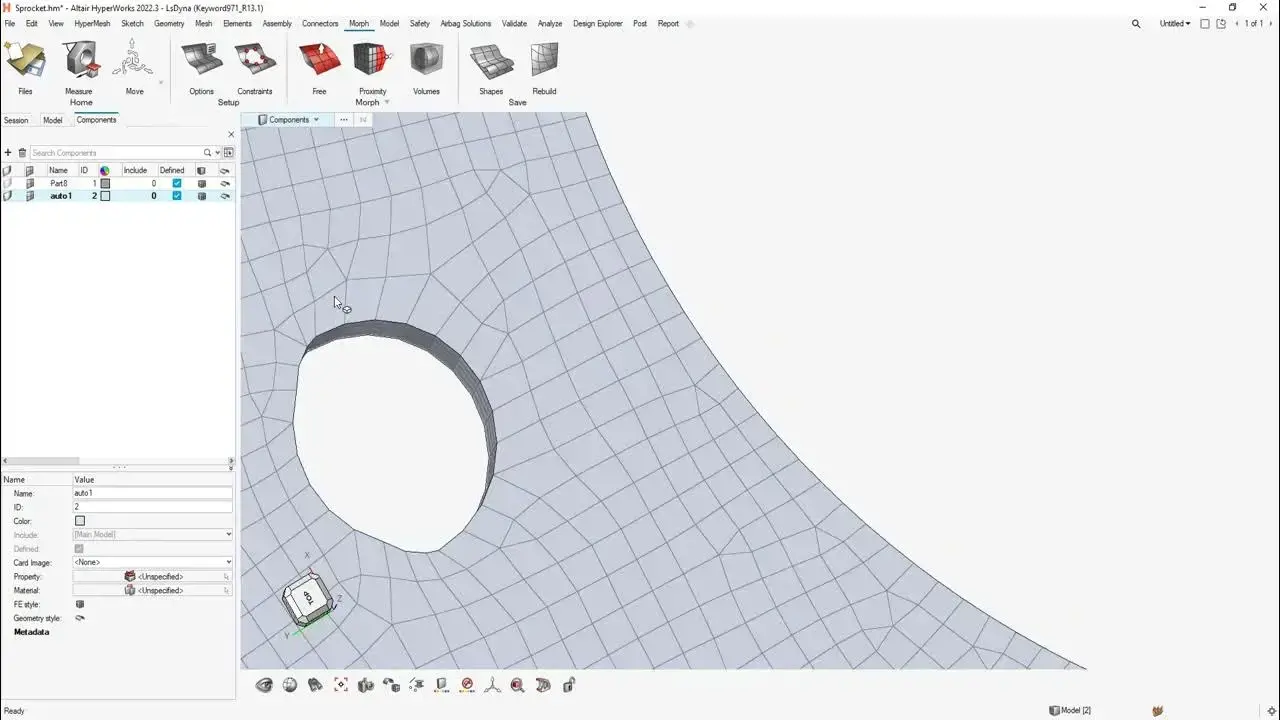Open the Shapes tool in the Save group
This screenshot has width=1280, height=720.
(x=491, y=66)
